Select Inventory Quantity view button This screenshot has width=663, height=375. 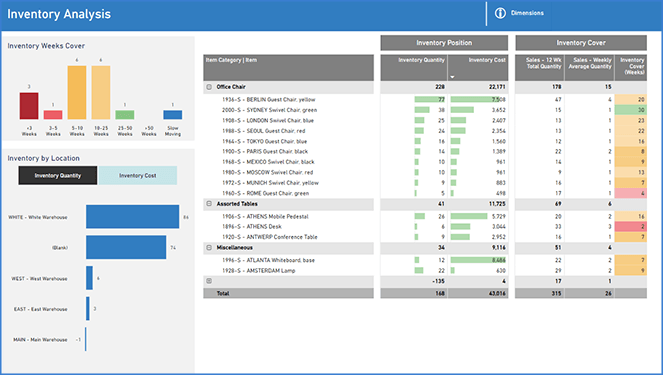click(58, 175)
